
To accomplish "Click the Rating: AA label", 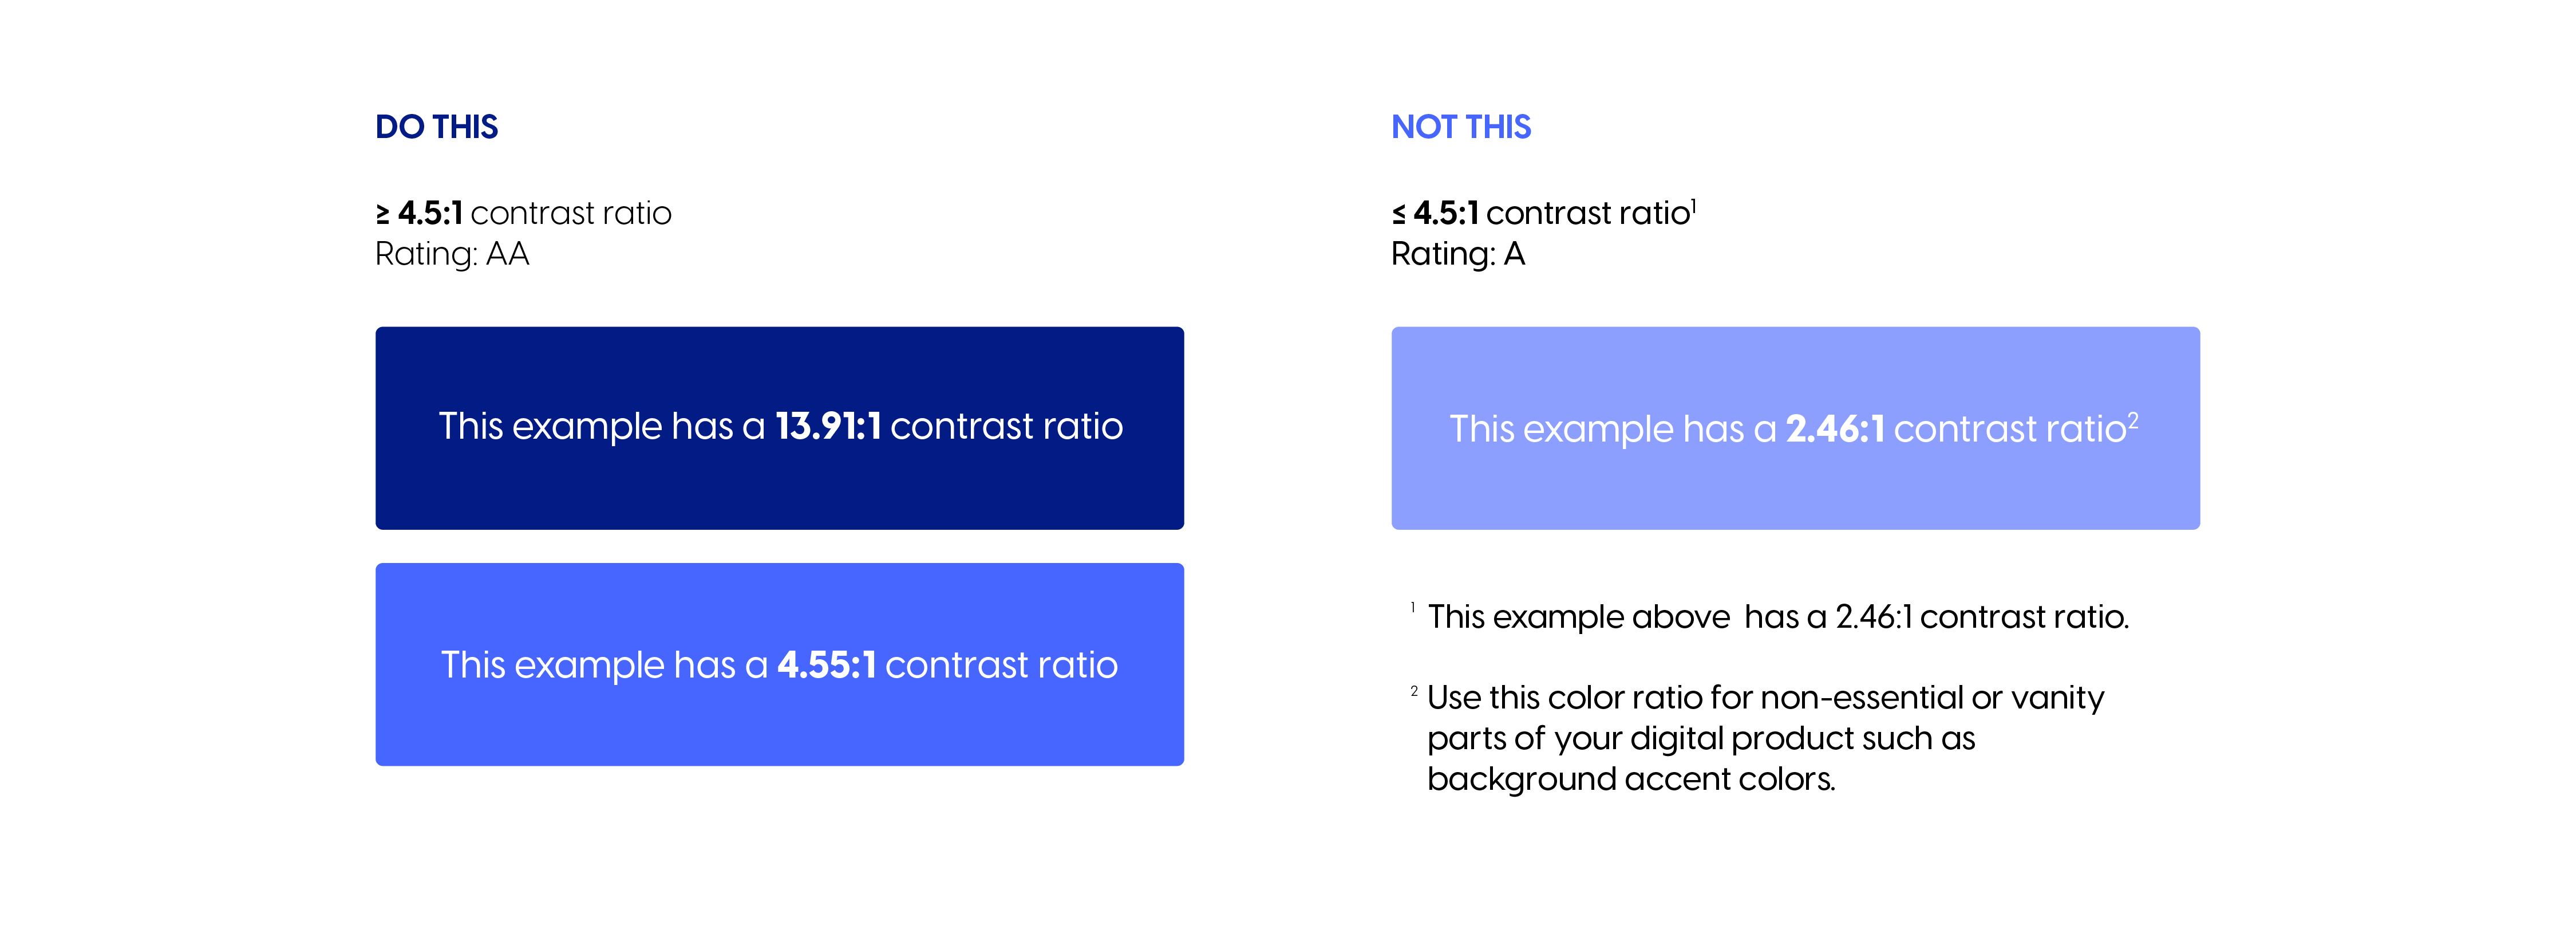I will (452, 254).
